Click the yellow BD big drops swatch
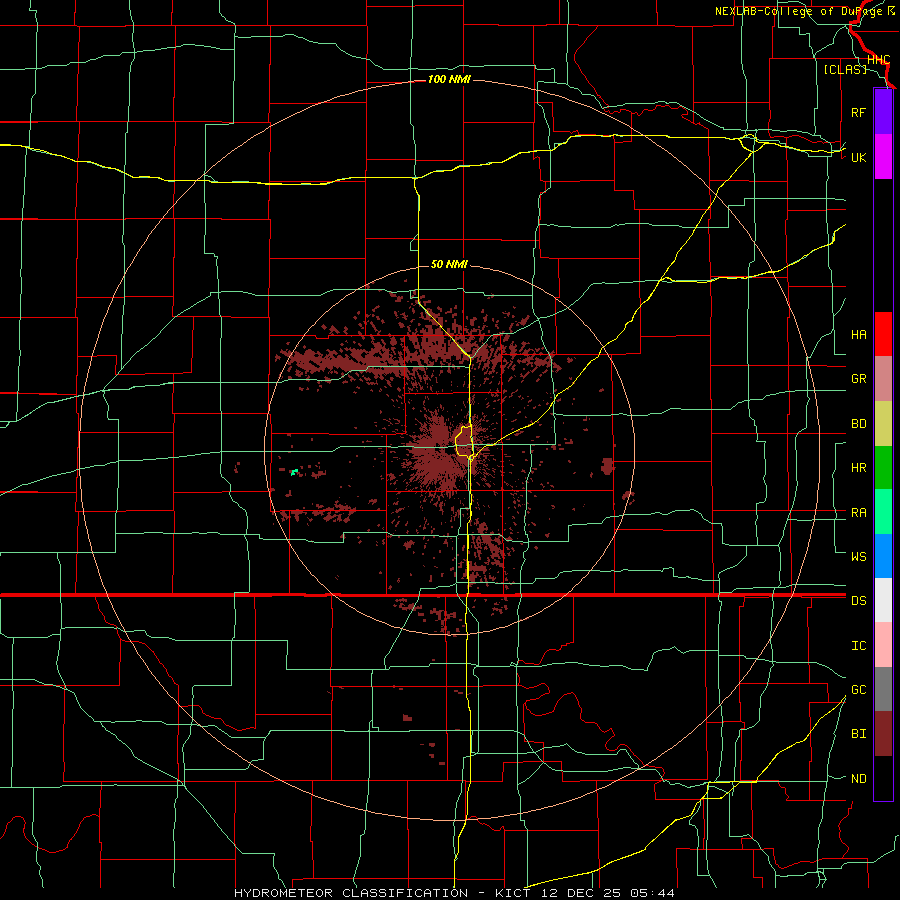Viewport: 900px width, 900px height. (x=883, y=424)
